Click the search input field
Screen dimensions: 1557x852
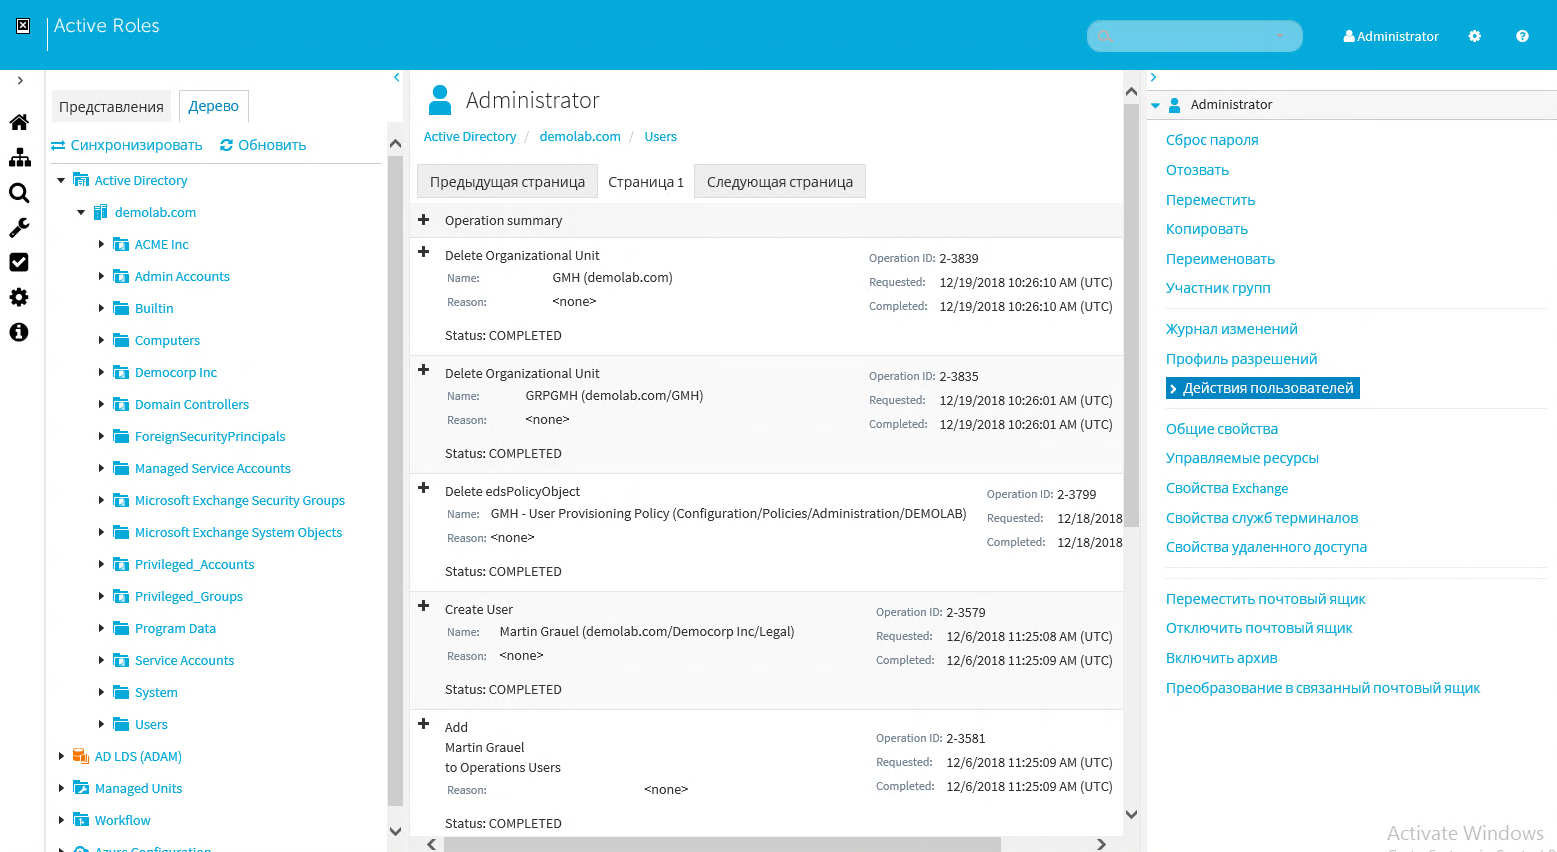(x=1194, y=36)
